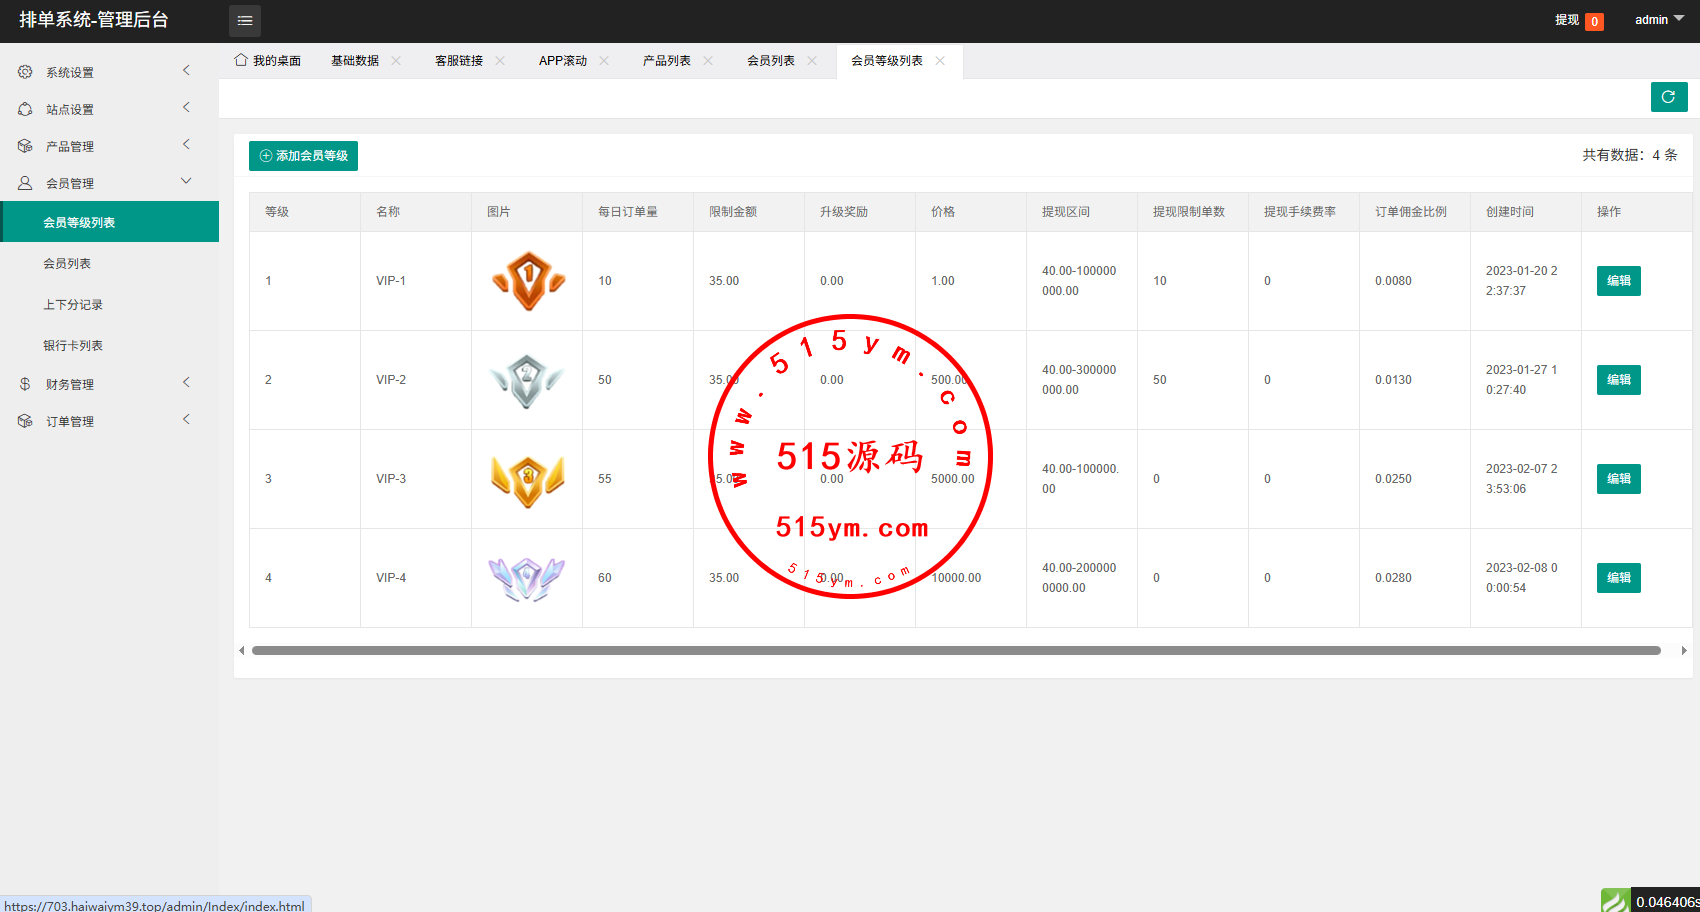The width and height of the screenshot is (1700, 912).
Task: Close the 会员等级列表 tab
Action: point(940,61)
